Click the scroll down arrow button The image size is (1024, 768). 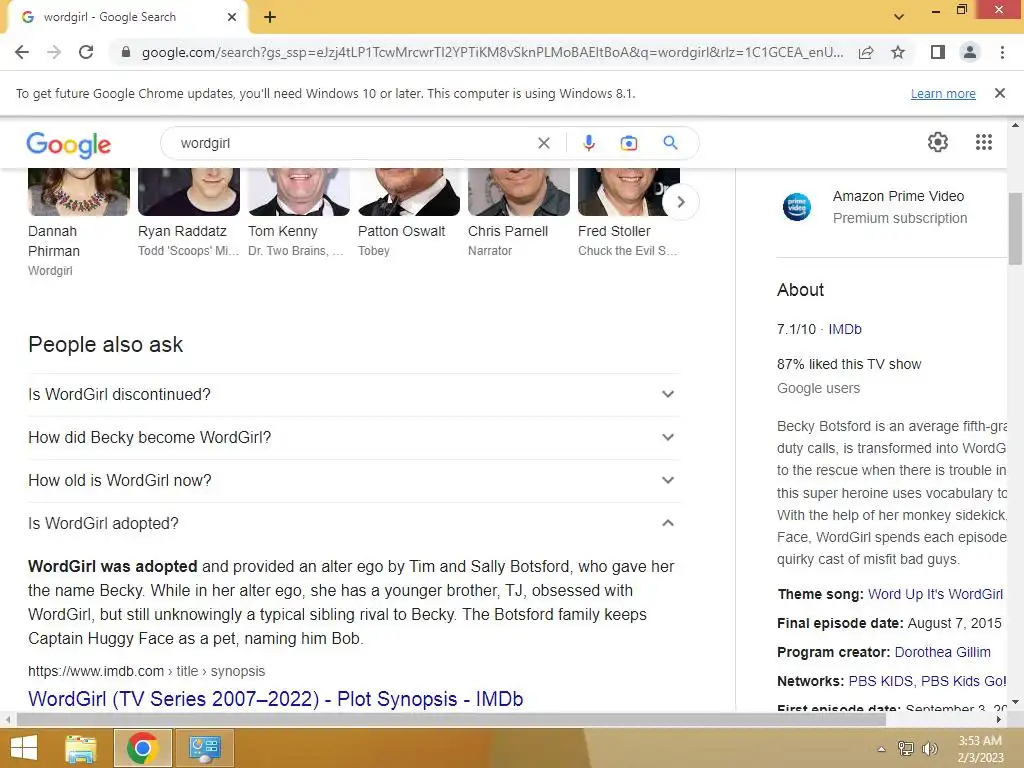pos(1015,703)
